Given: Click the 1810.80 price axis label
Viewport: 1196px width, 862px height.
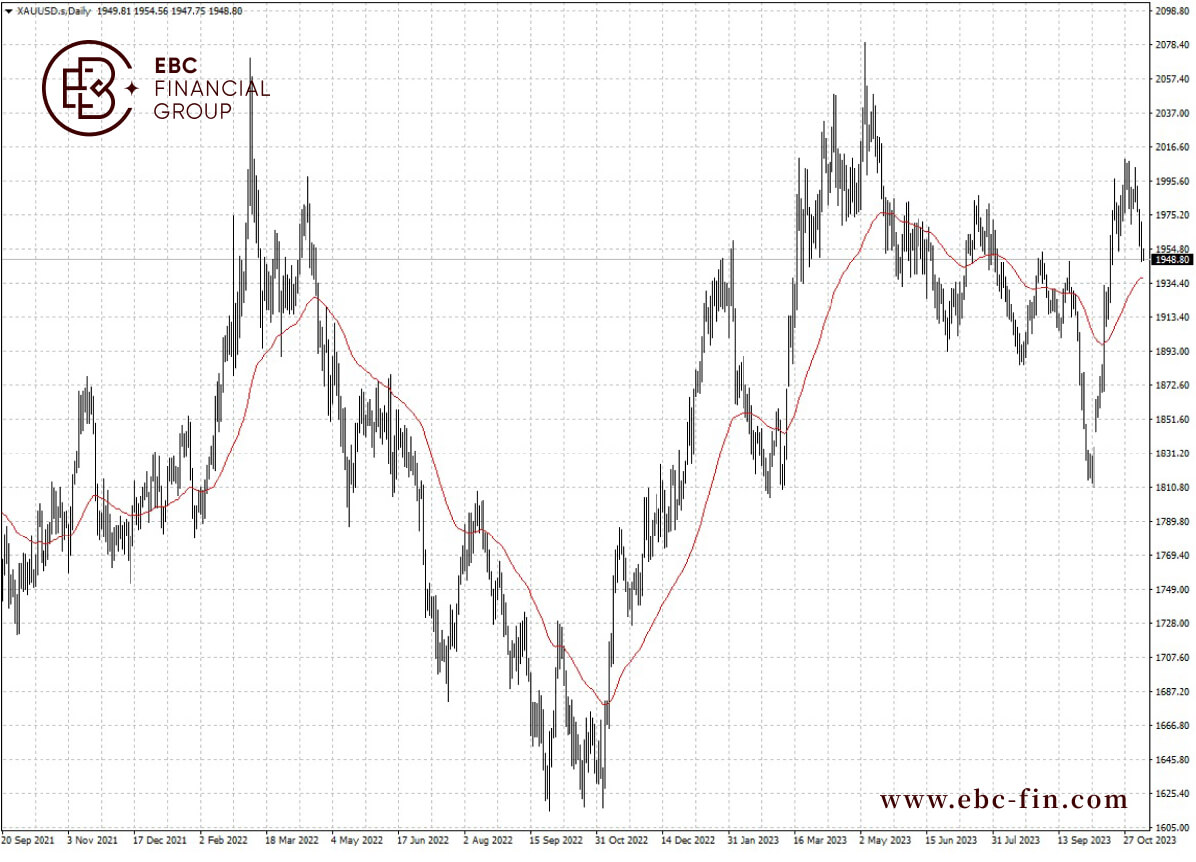Looking at the screenshot, I should coord(1172,487).
